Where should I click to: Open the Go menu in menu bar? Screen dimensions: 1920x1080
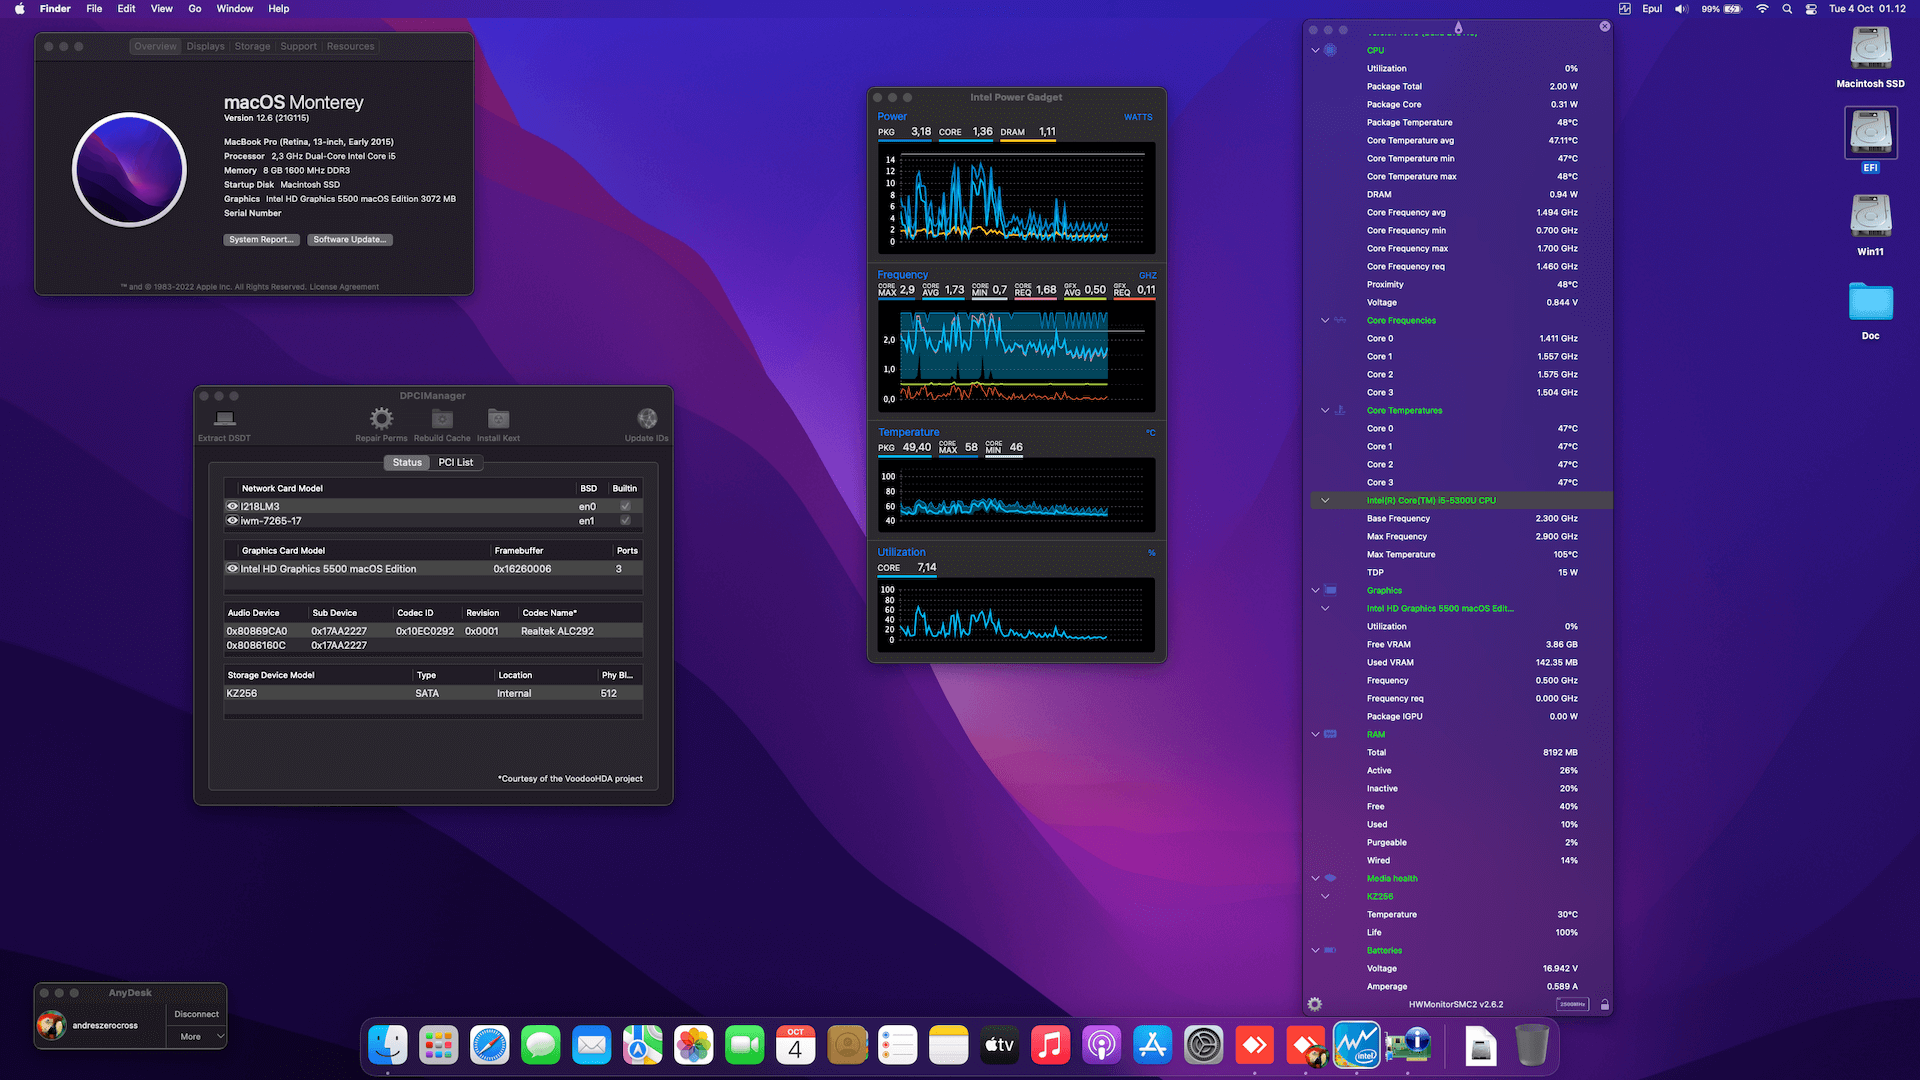tap(195, 9)
